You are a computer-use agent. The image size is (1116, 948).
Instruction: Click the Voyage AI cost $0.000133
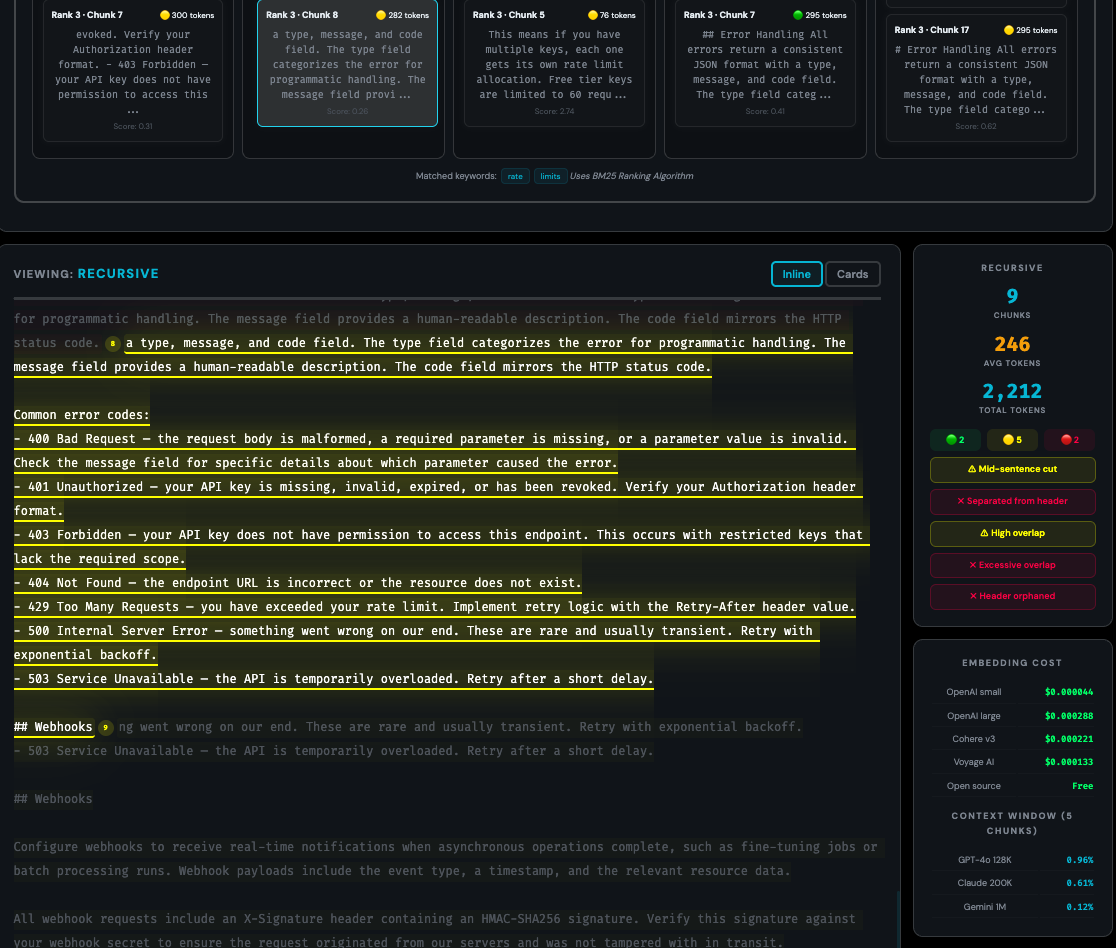pos(1069,762)
